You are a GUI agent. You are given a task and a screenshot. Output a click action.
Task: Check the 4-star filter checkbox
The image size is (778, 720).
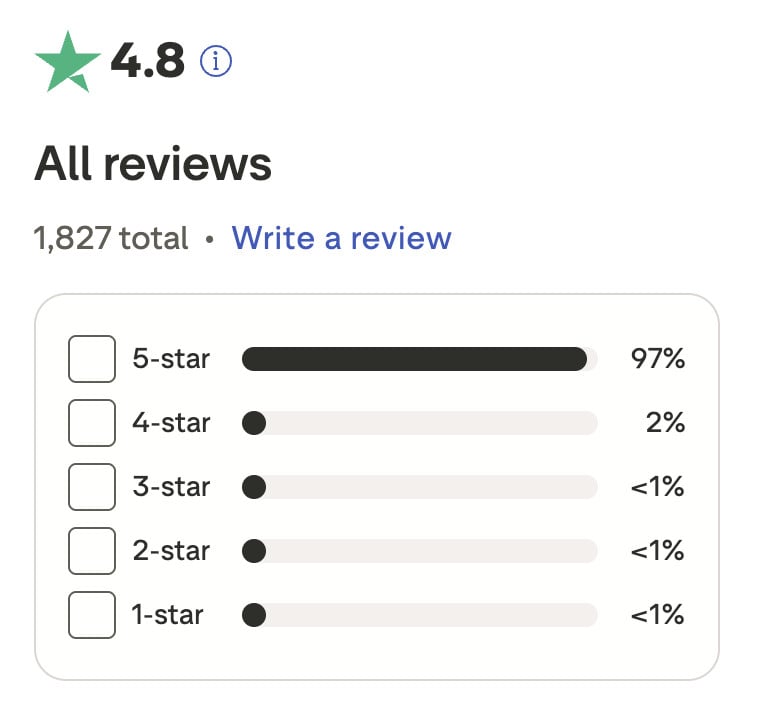(x=92, y=423)
